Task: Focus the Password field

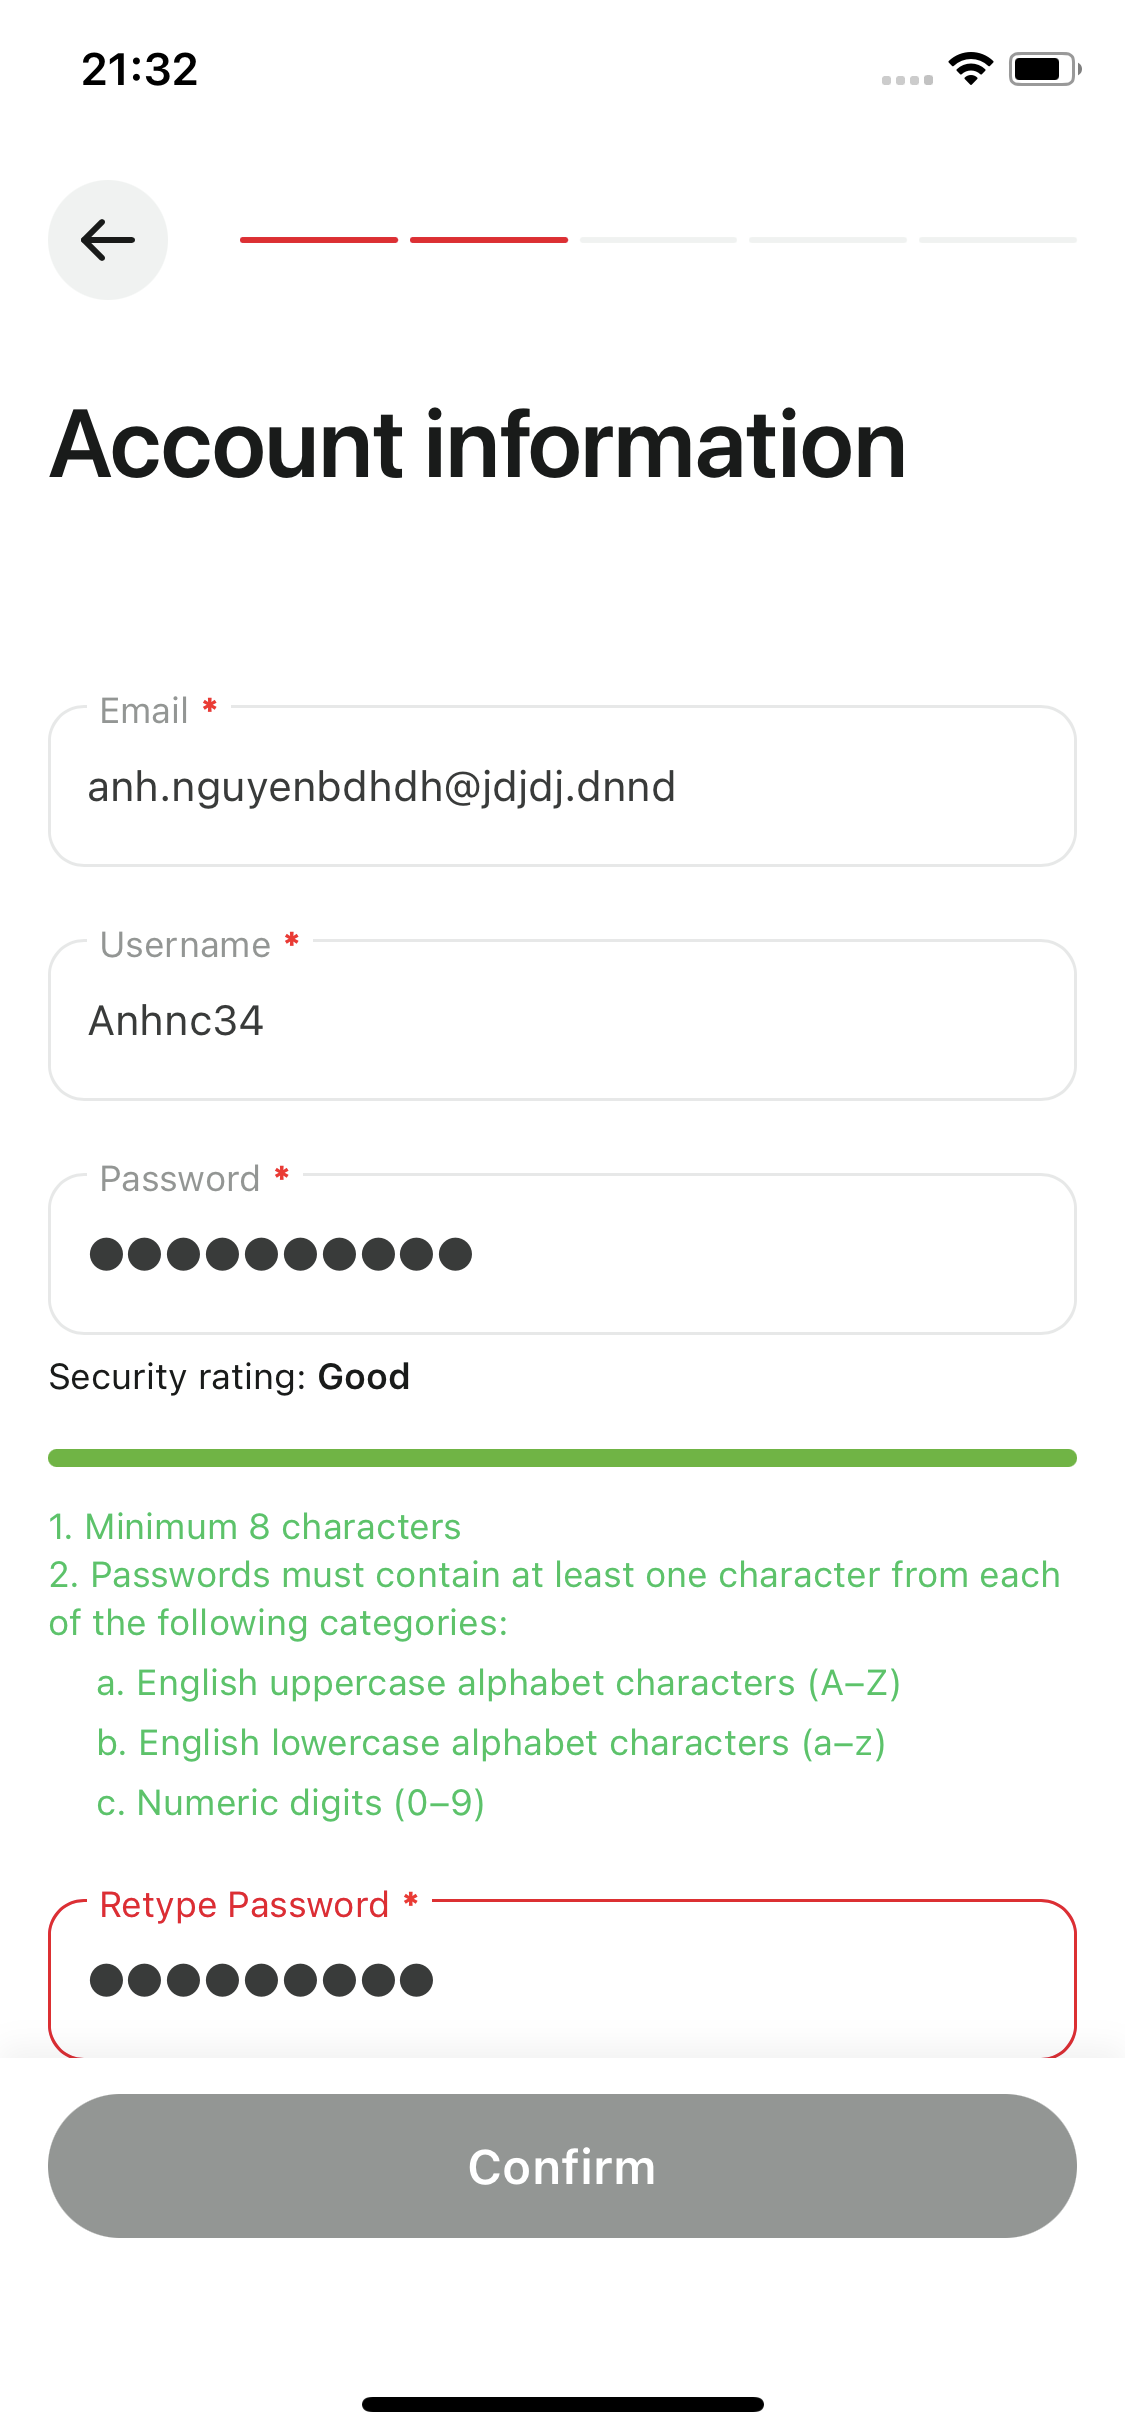Action: click(562, 1254)
